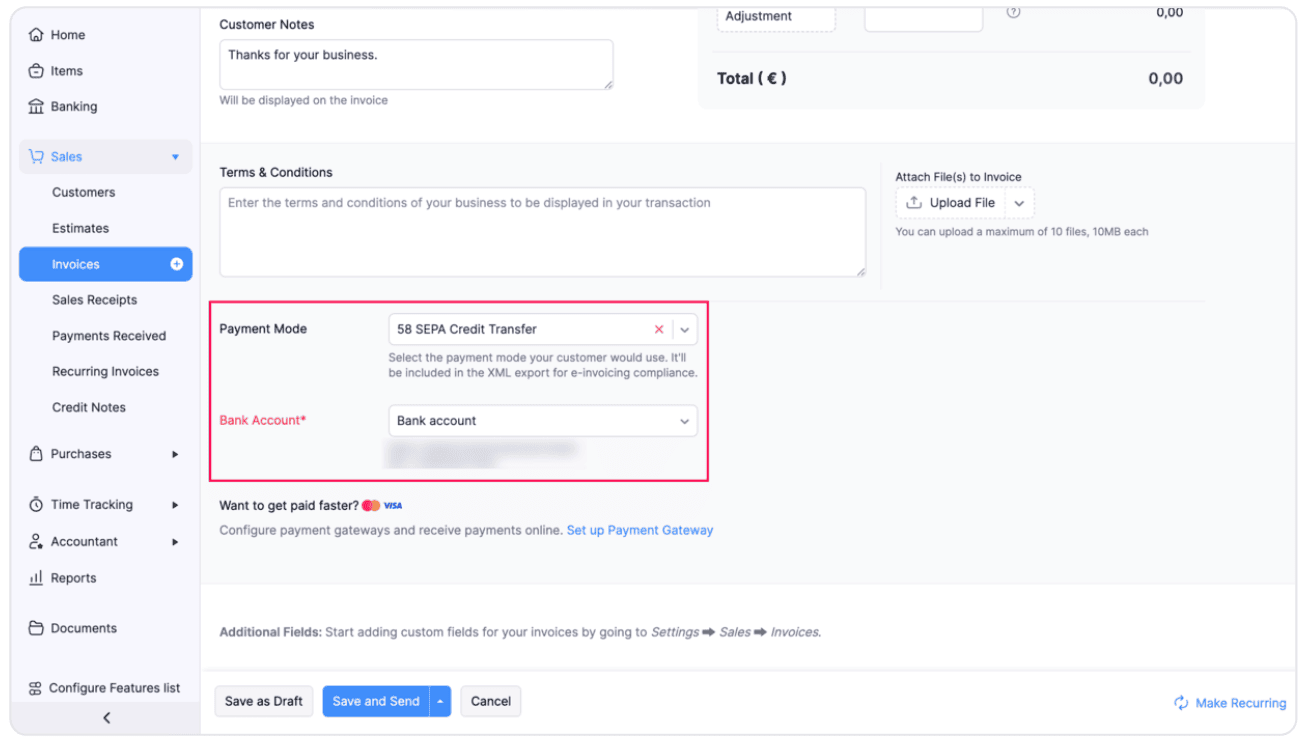Expand the Purchases menu

coord(175,454)
